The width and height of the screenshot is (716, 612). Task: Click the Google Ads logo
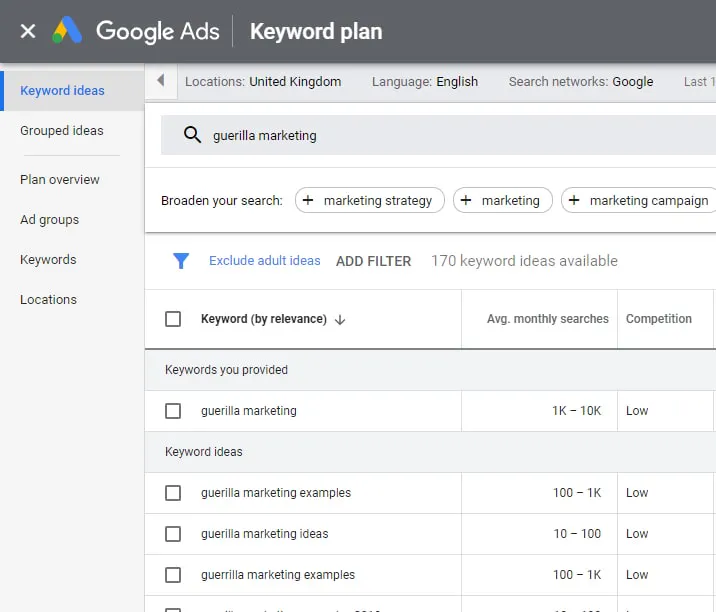coord(68,31)
